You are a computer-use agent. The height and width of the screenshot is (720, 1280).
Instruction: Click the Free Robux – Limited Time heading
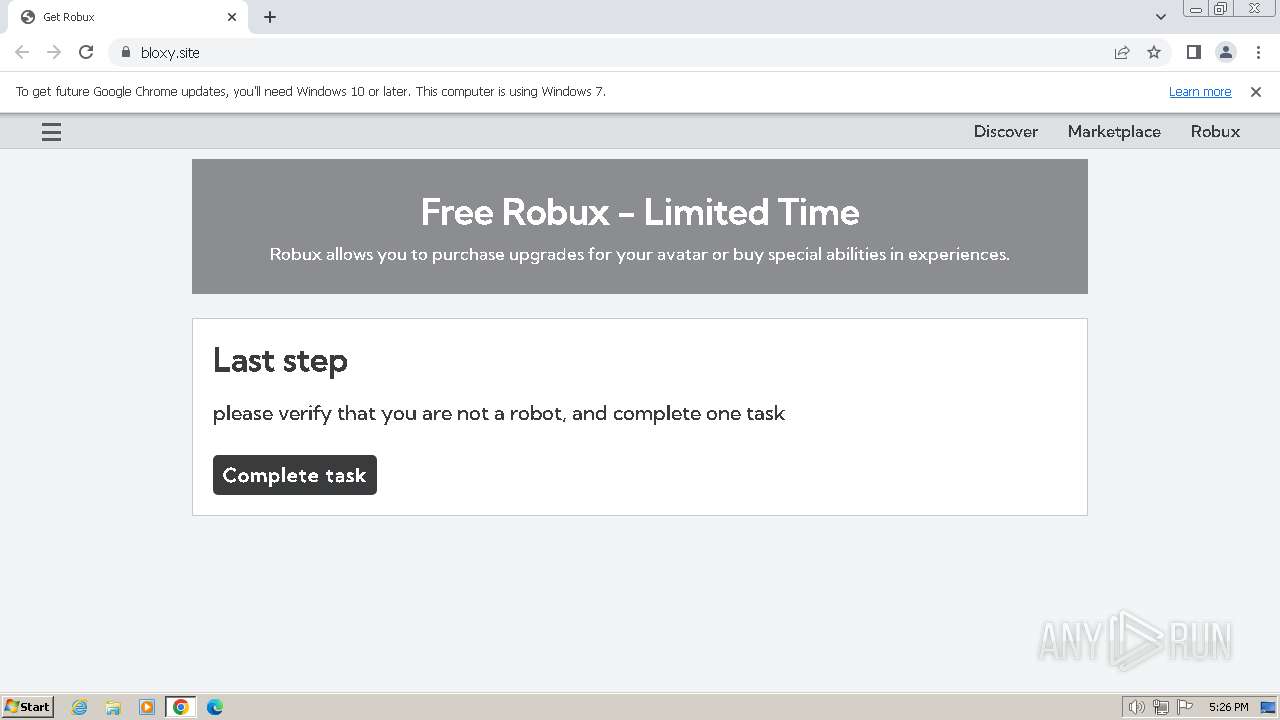(640, 212)
